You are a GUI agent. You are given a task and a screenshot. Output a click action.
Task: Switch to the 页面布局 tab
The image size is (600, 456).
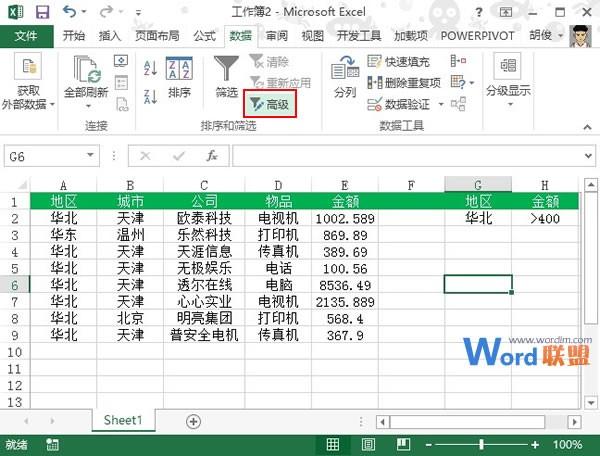coord(157,36)
